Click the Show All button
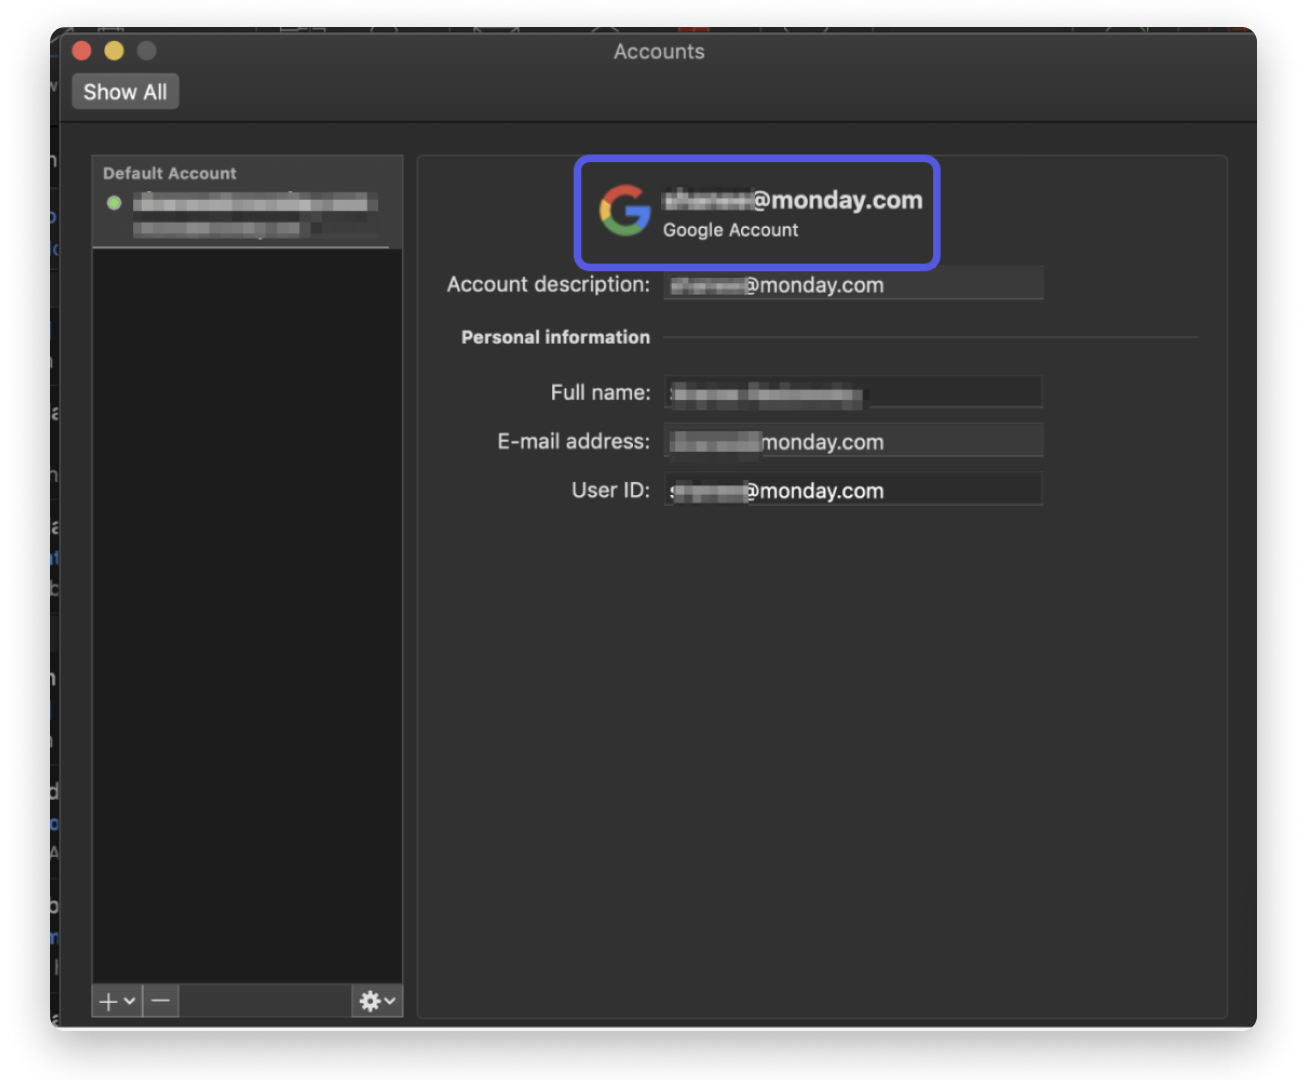The height and width of the screenshot is (1080, 1307). (x=125, y=92)
